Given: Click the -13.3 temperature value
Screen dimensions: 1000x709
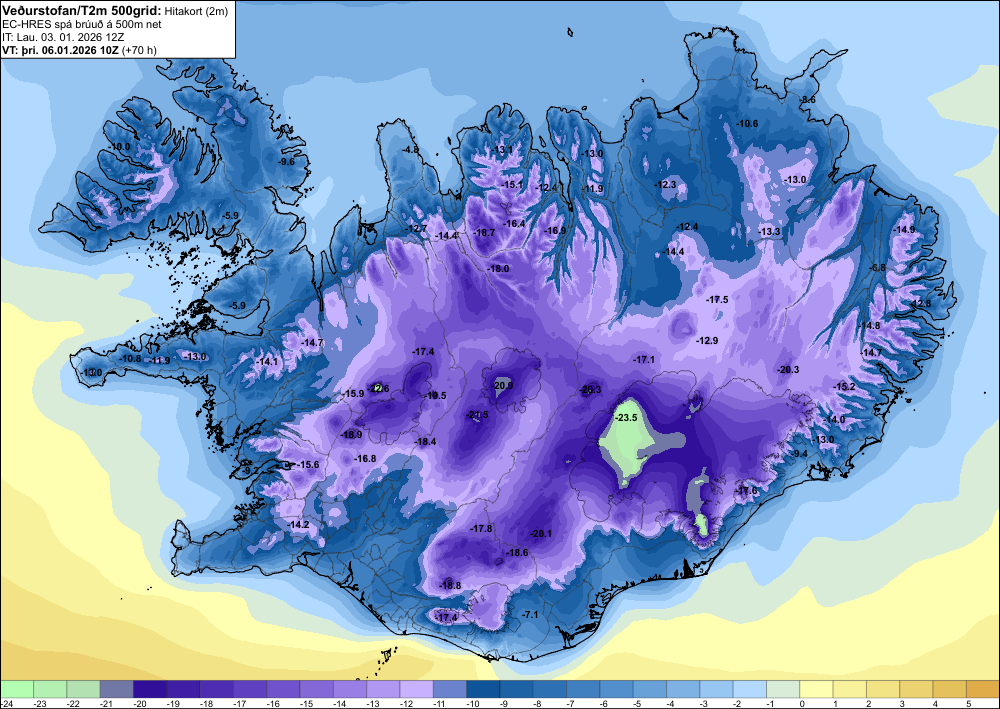Looking at the screenshot, I should coord(769,231).
